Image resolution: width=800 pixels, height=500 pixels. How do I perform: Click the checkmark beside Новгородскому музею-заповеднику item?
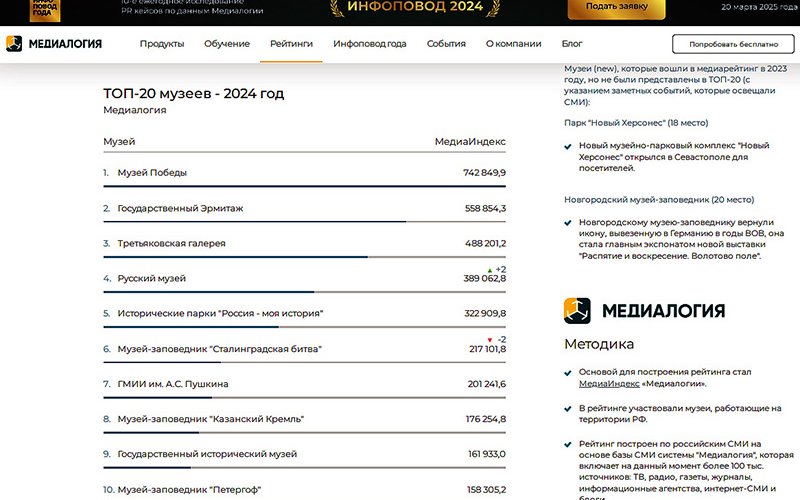[568, 223]
